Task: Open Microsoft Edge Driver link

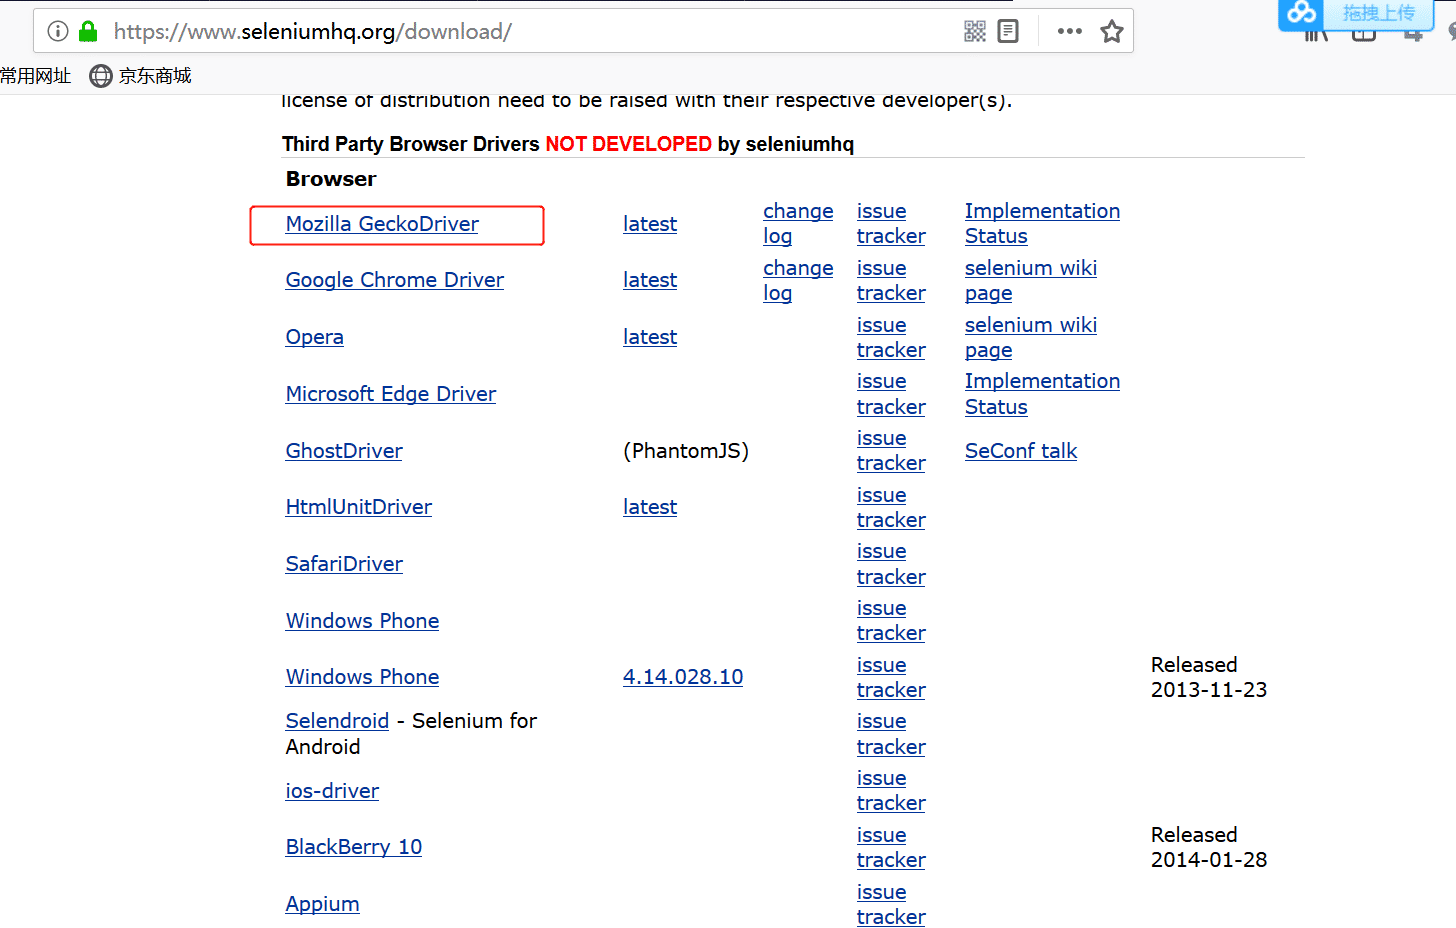Action: (390, 394)
